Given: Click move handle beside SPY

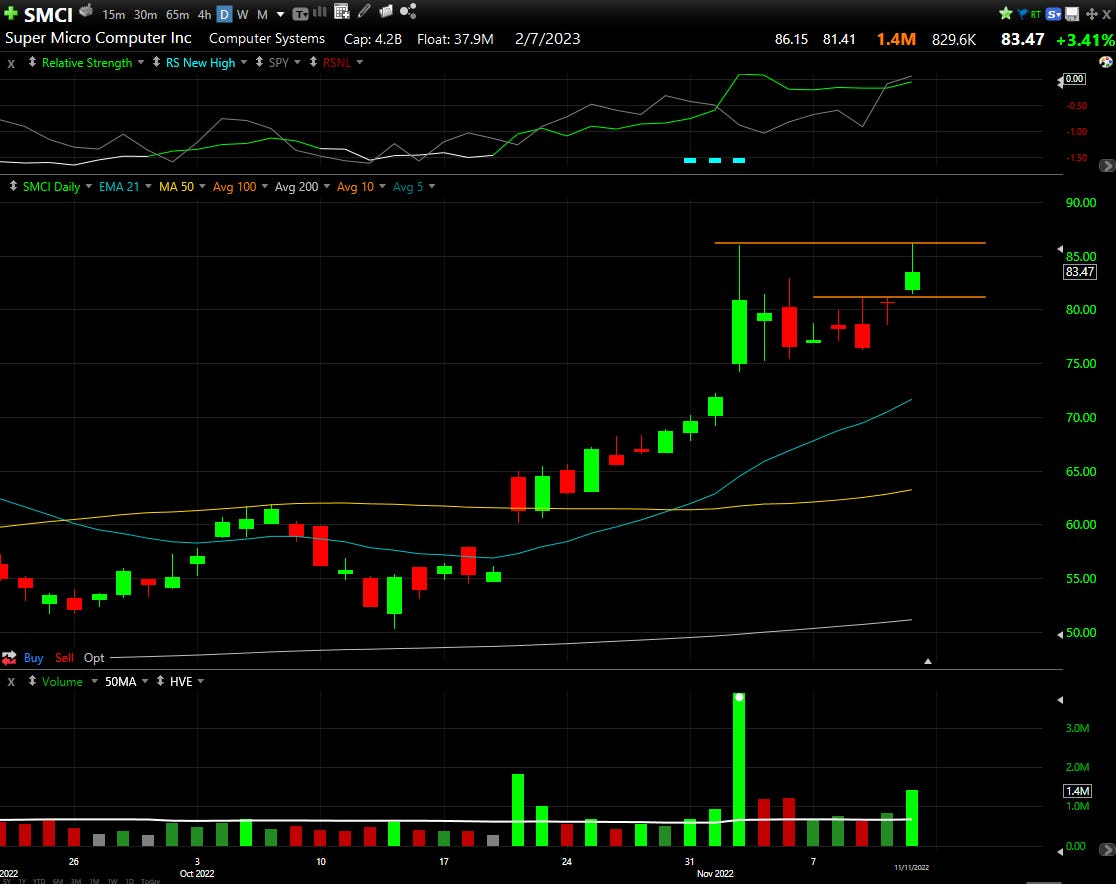Looking at the screenshot, I should click(x=259, y=63).
